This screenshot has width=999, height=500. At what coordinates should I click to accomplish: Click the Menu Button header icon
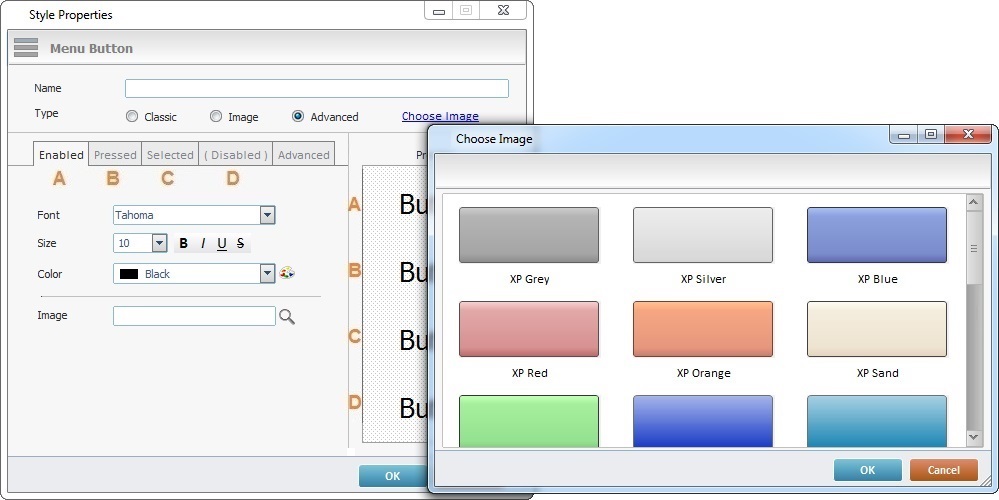[x=26, y=48]
